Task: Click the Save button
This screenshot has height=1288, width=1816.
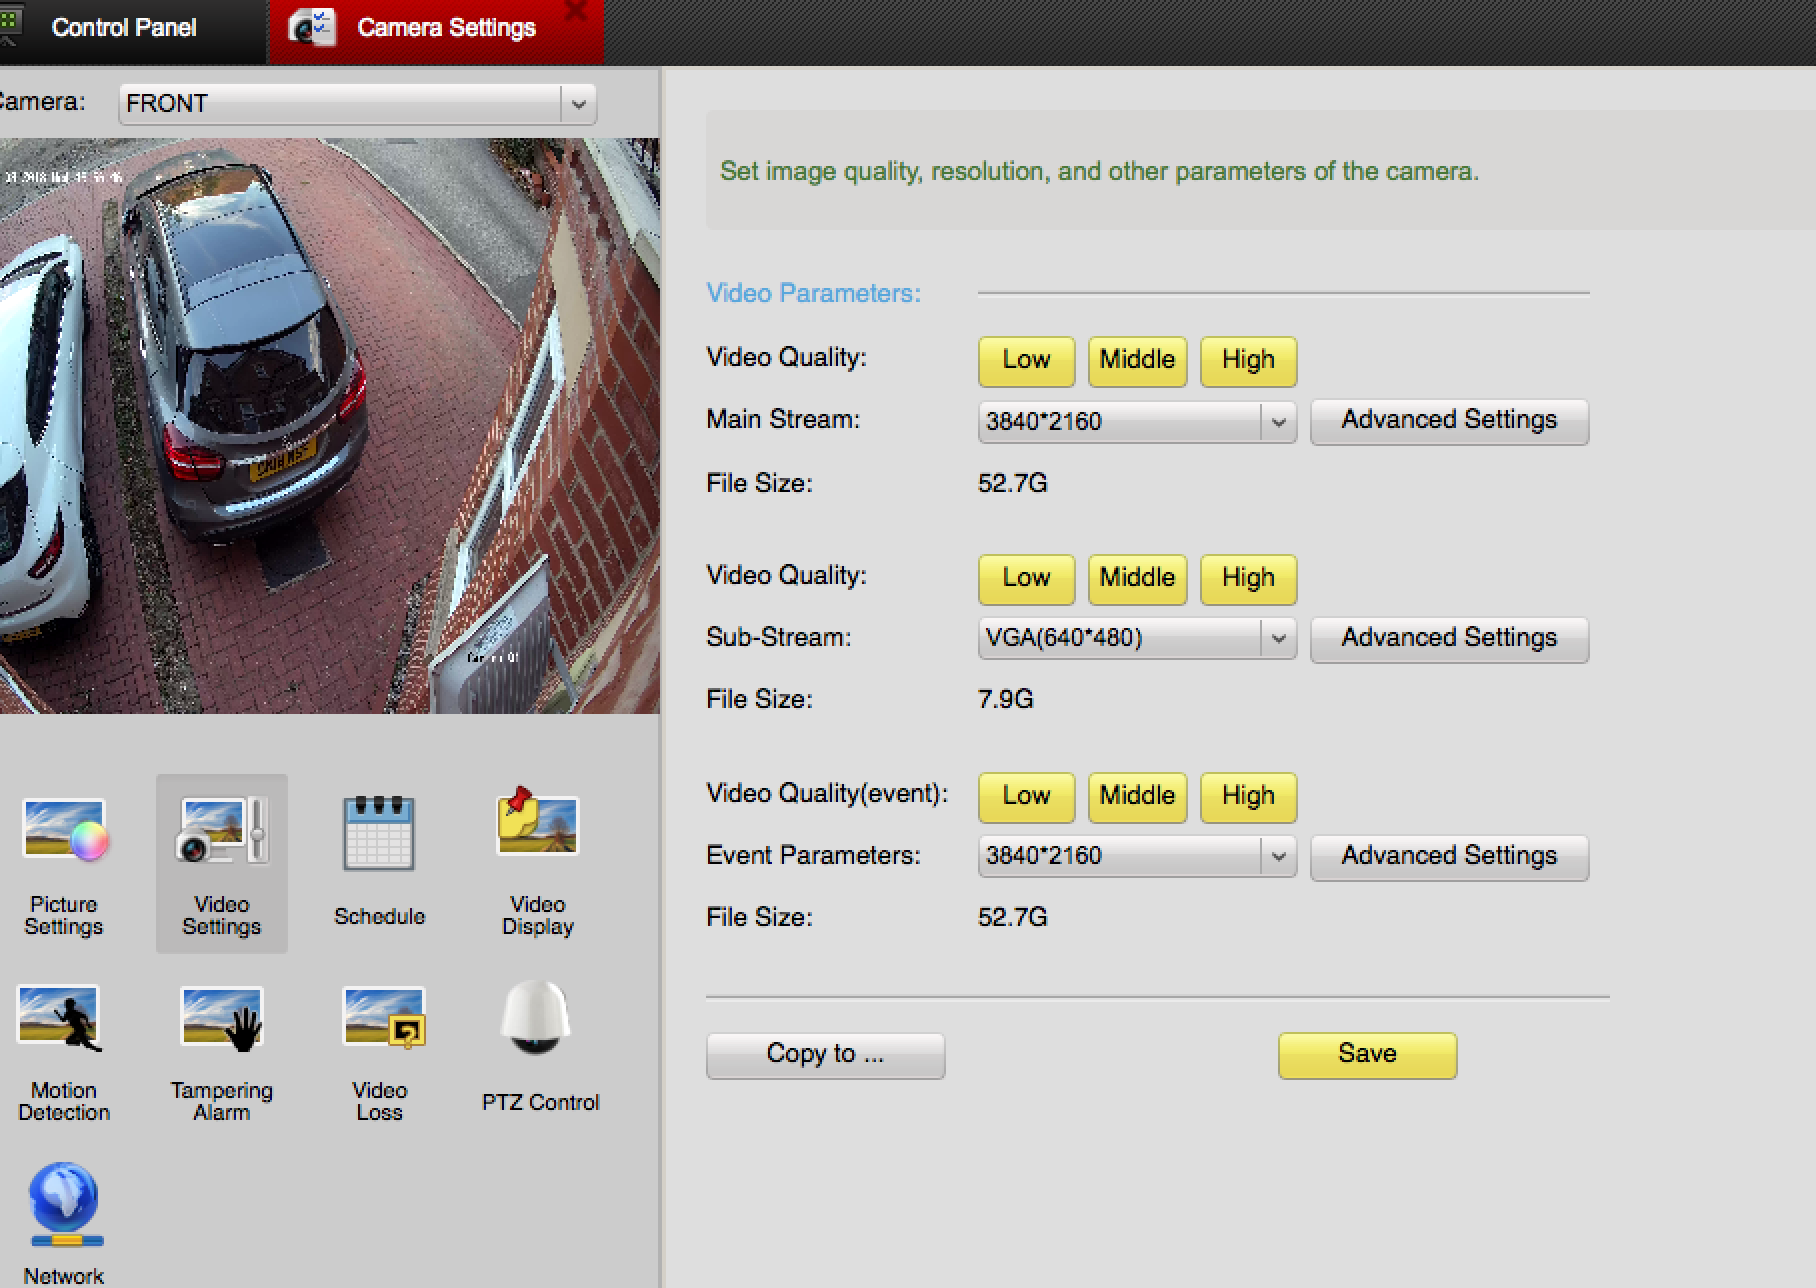Action: 1366,1055
